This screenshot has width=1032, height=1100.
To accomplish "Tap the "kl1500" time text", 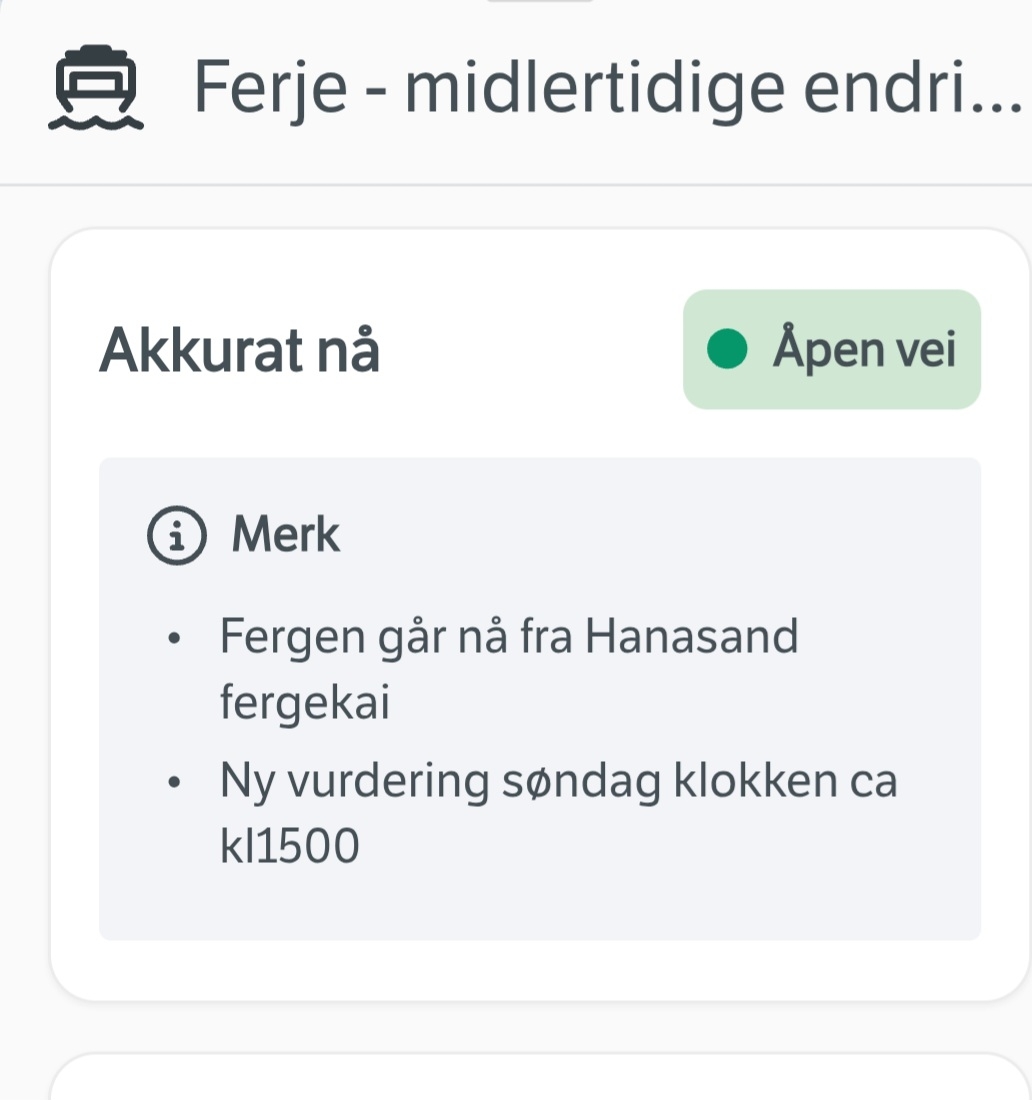I will click(289, 848).
